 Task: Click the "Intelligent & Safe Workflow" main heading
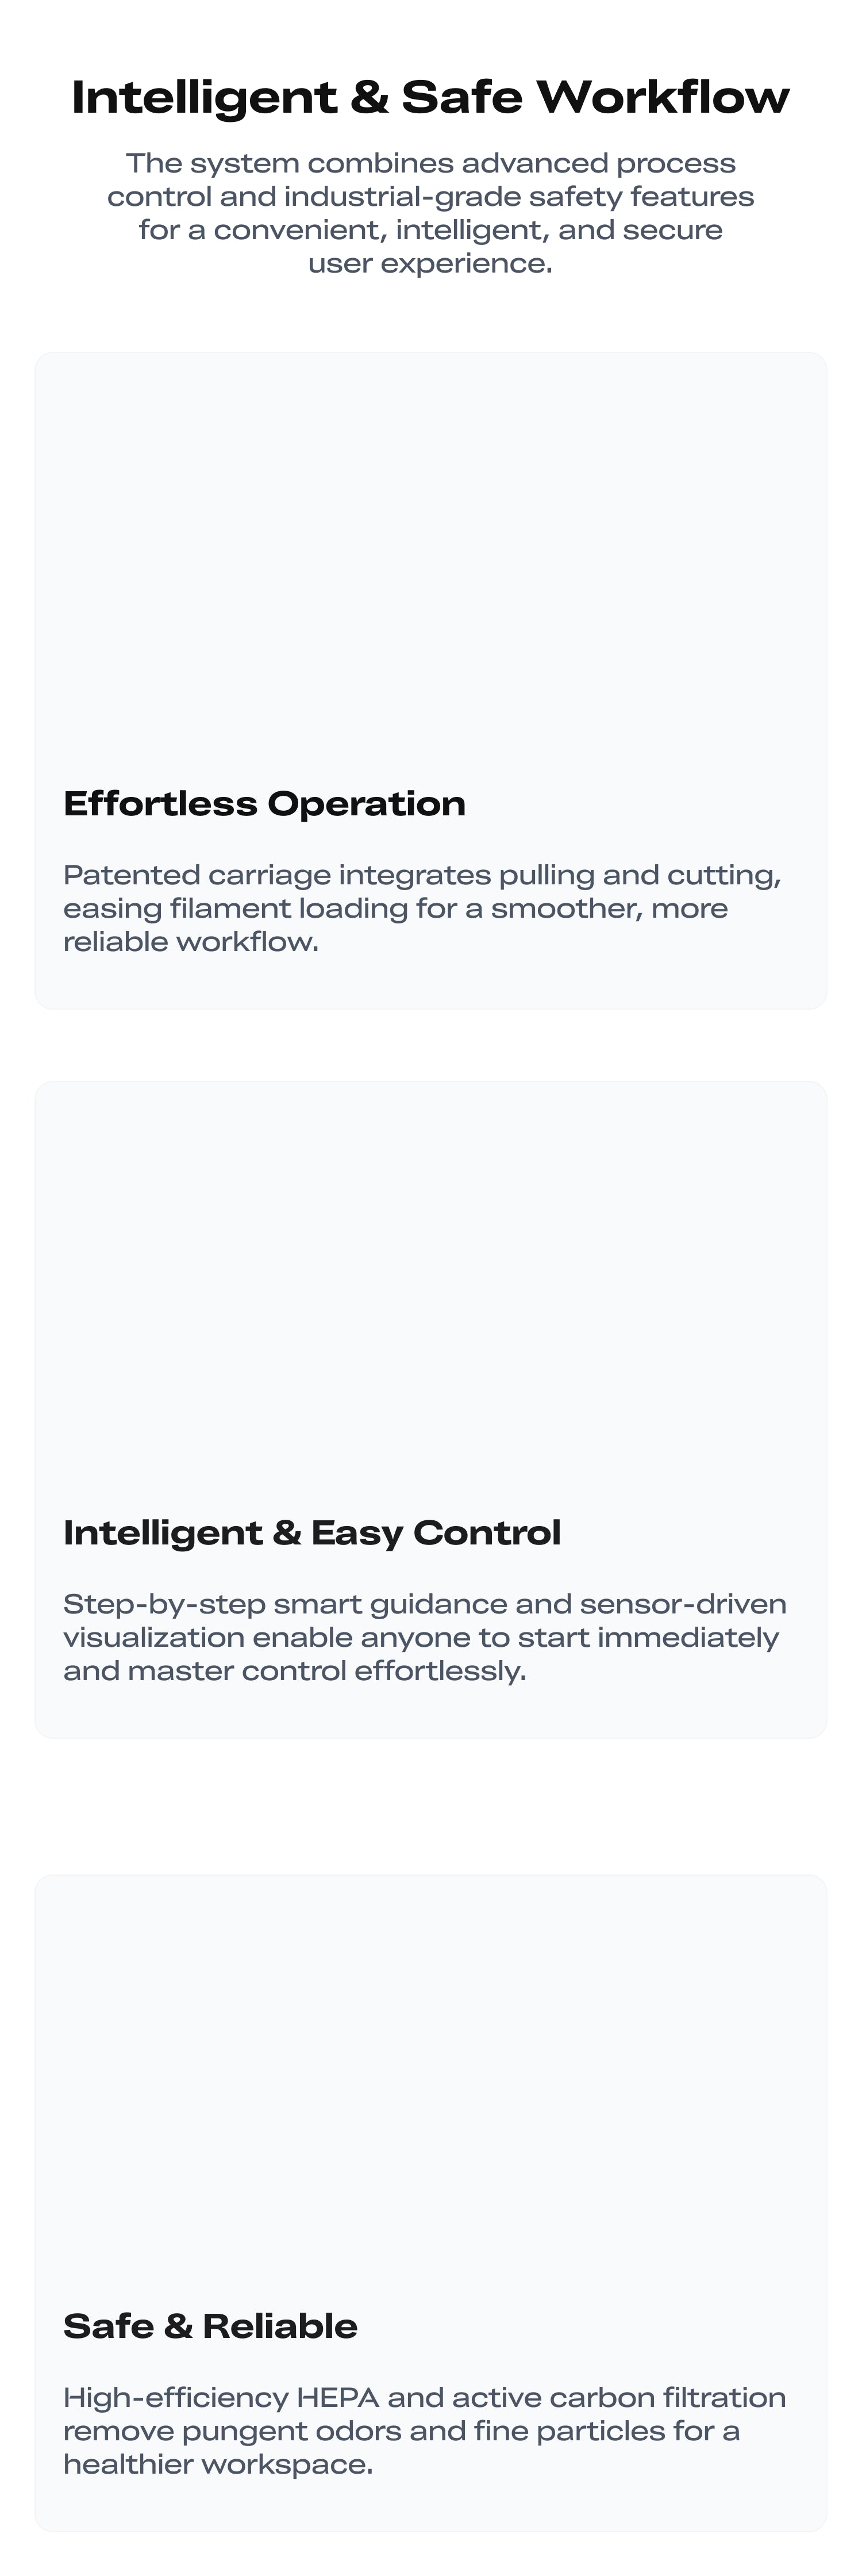click(430, 98)
